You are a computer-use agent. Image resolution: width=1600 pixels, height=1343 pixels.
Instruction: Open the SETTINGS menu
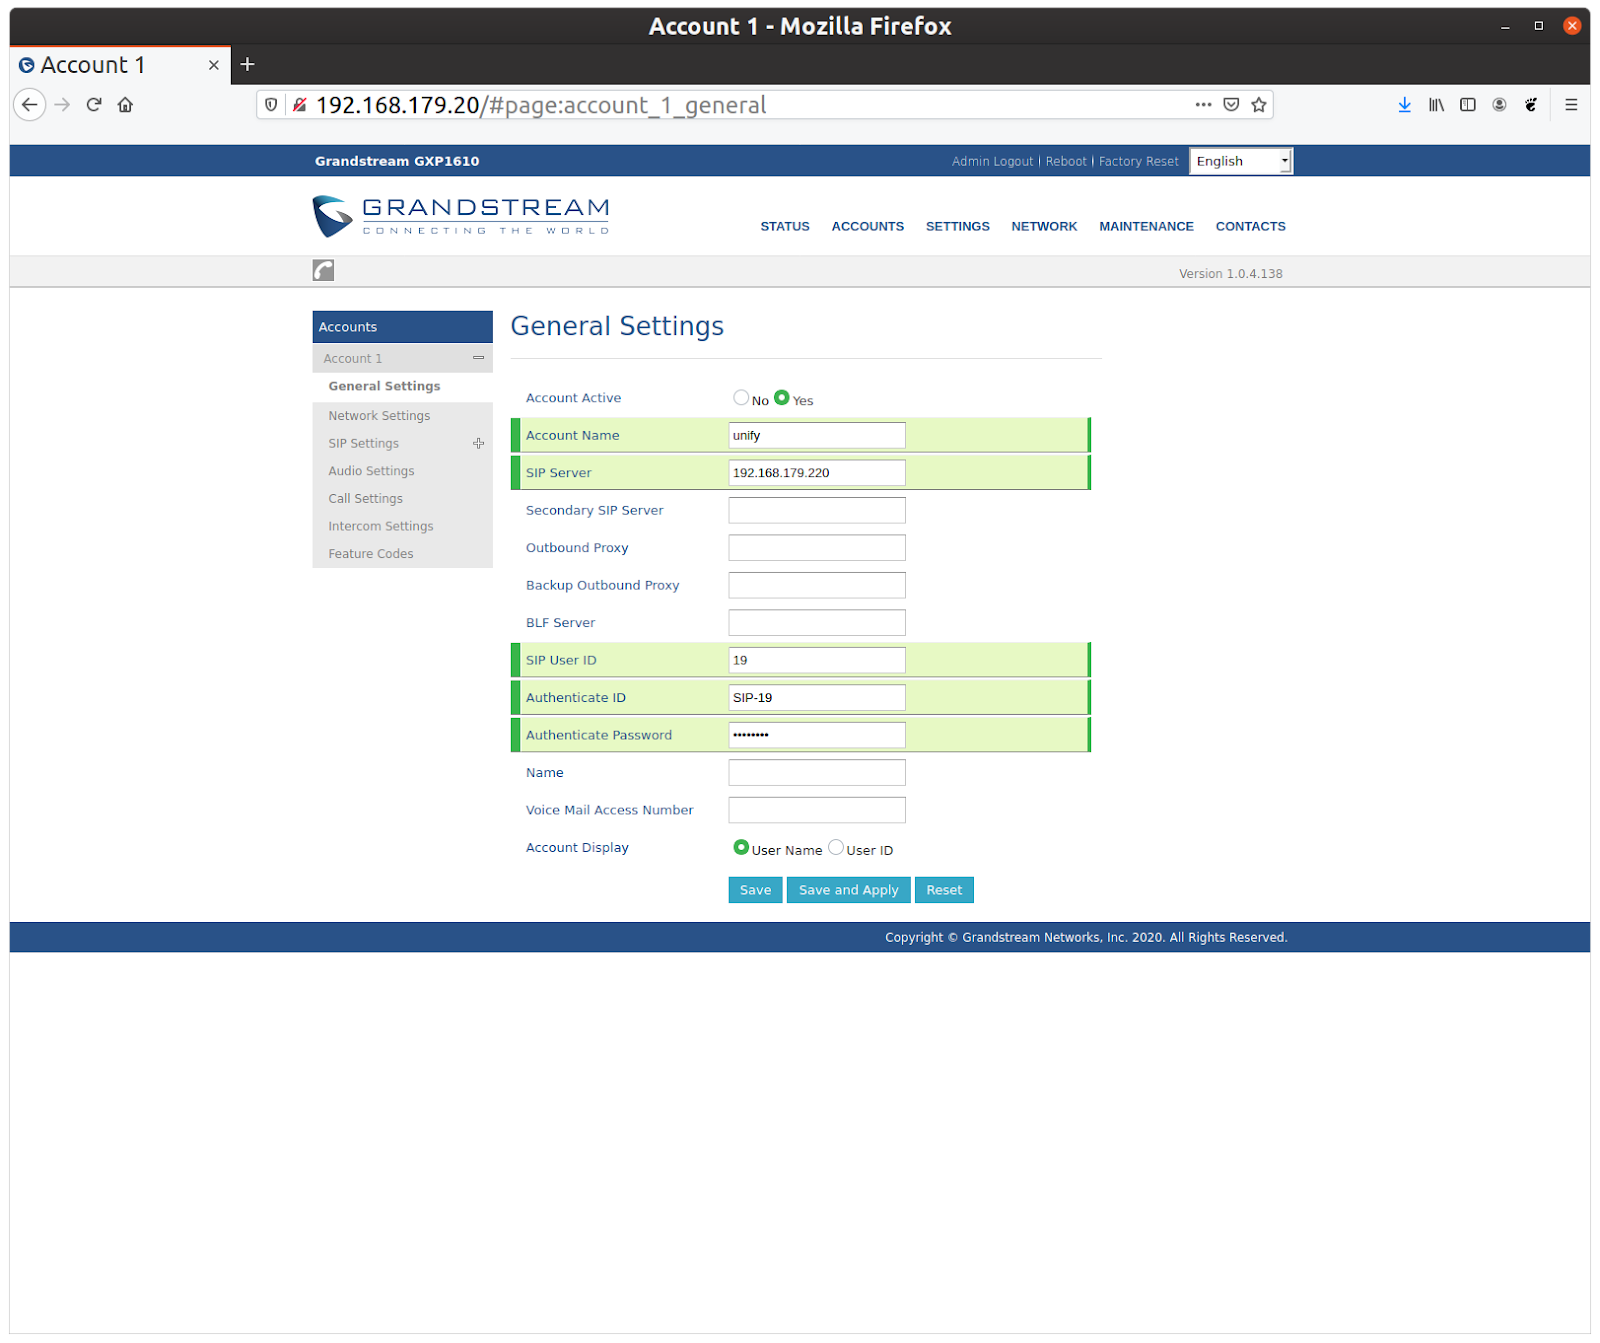tap(958, 227)
